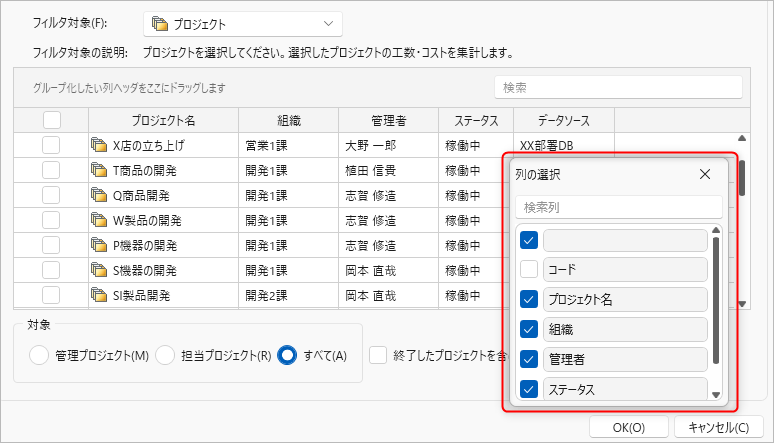Close the 列の選択 column chooser popup
This screenshot has width=774, height=443.
coord(704,174)
